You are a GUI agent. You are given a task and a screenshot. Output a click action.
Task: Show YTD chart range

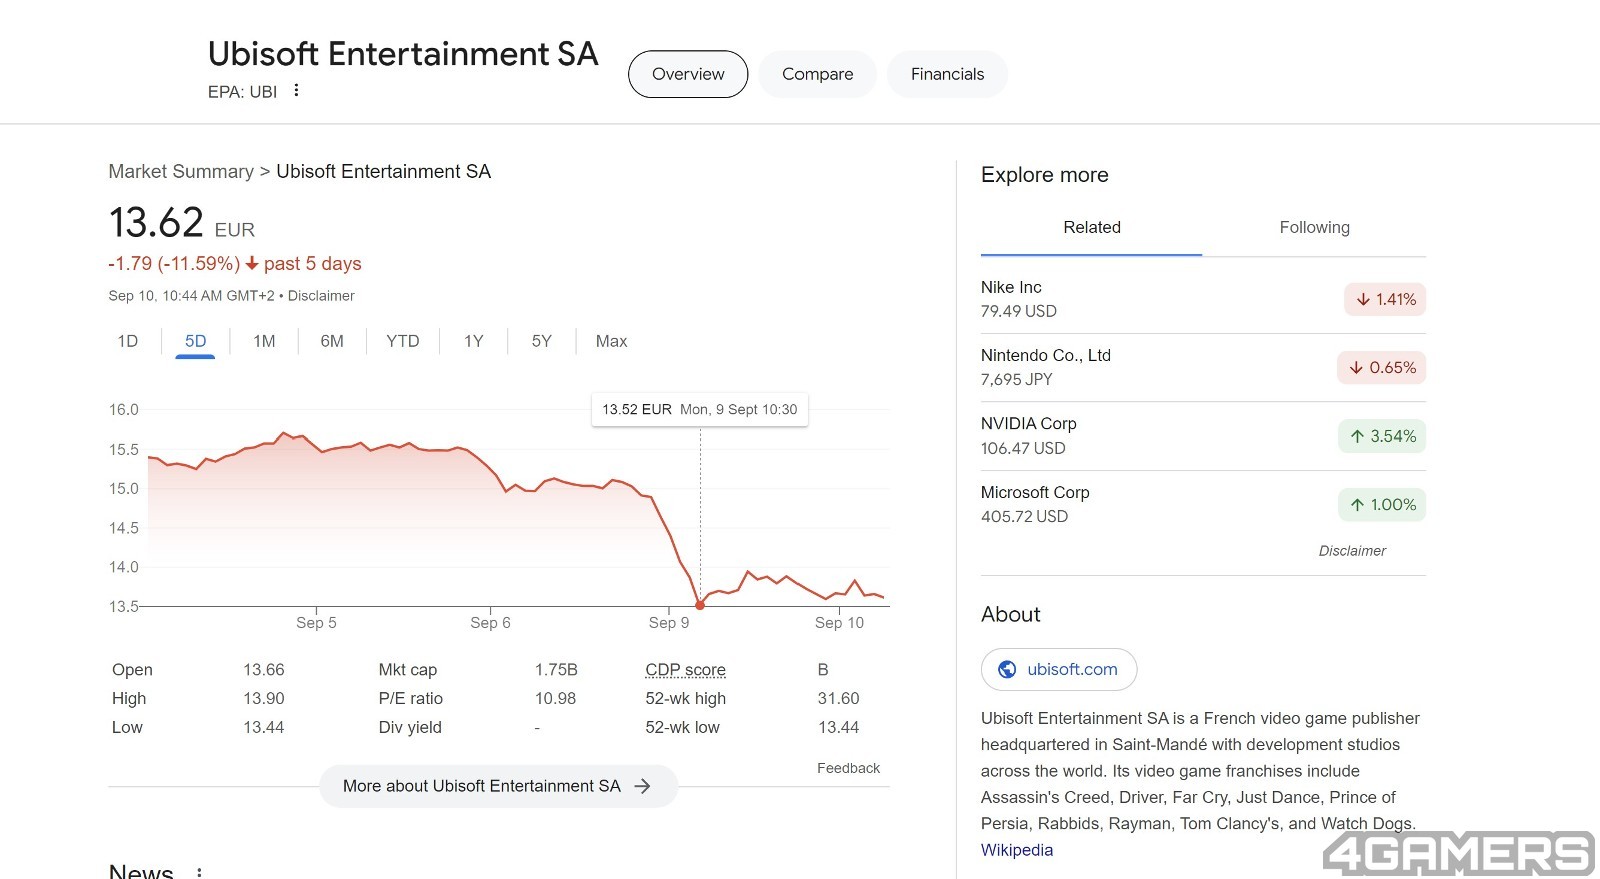[x=403, y=341]
